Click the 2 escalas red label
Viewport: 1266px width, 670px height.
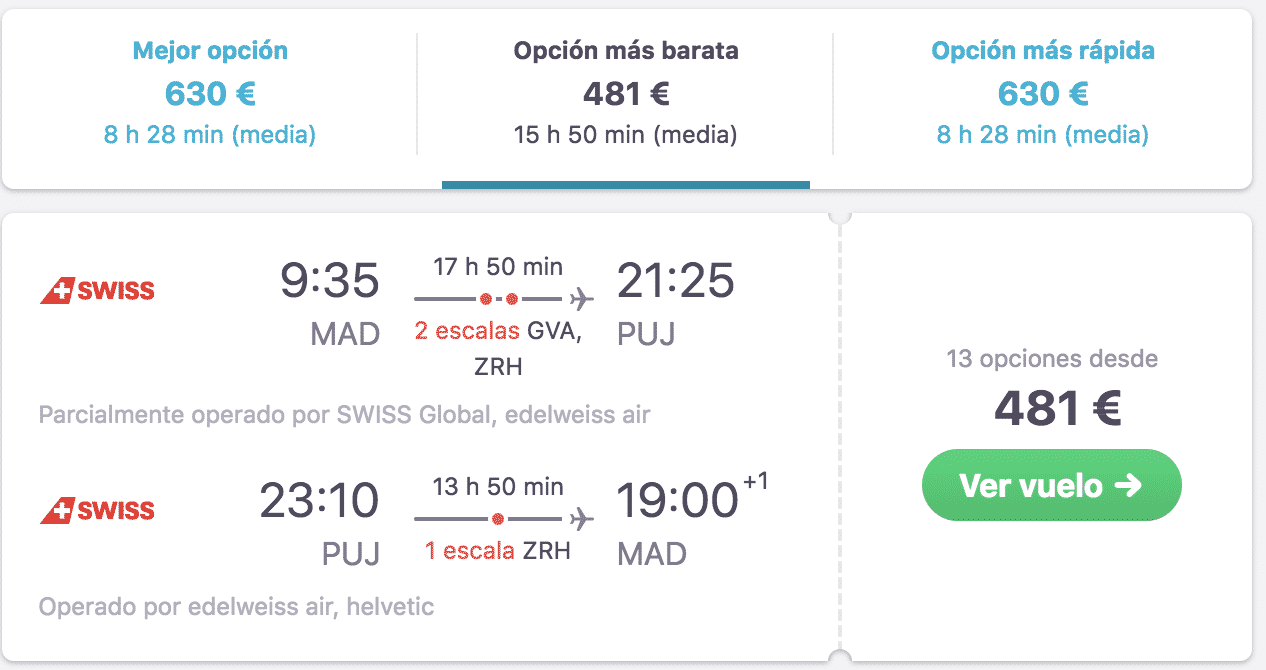[x=467, y=331]
